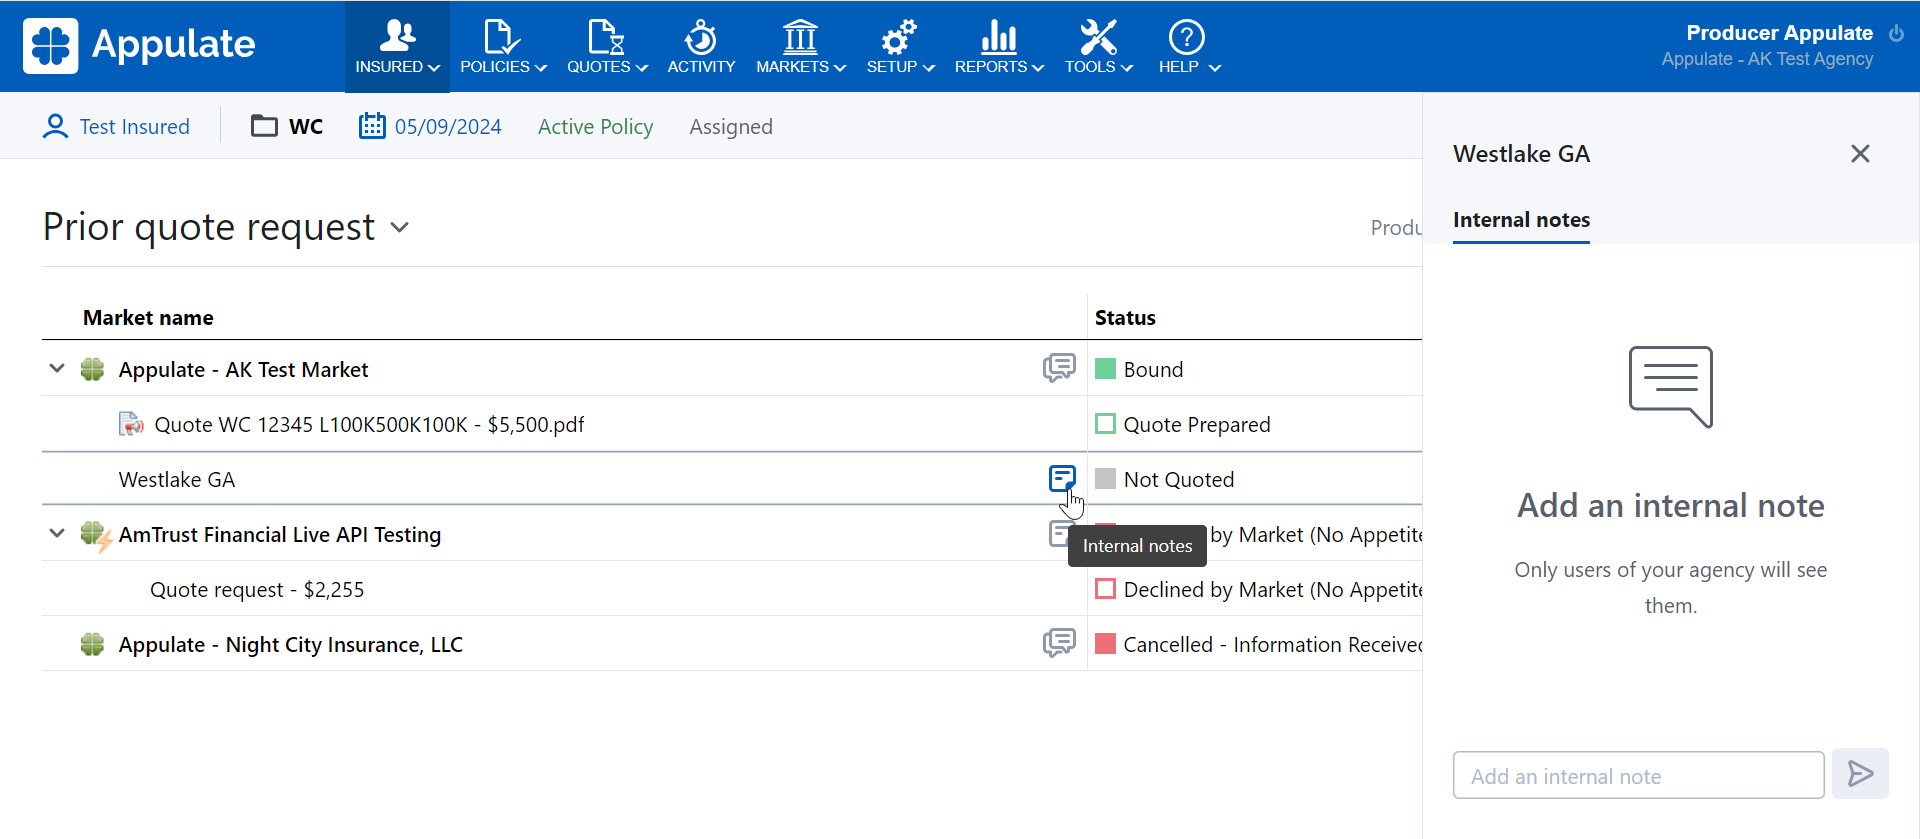This screenshot has width=1920, height=839.
Task: Collapse the AmTrust Financial Live API row
Action: coord(57,534)
